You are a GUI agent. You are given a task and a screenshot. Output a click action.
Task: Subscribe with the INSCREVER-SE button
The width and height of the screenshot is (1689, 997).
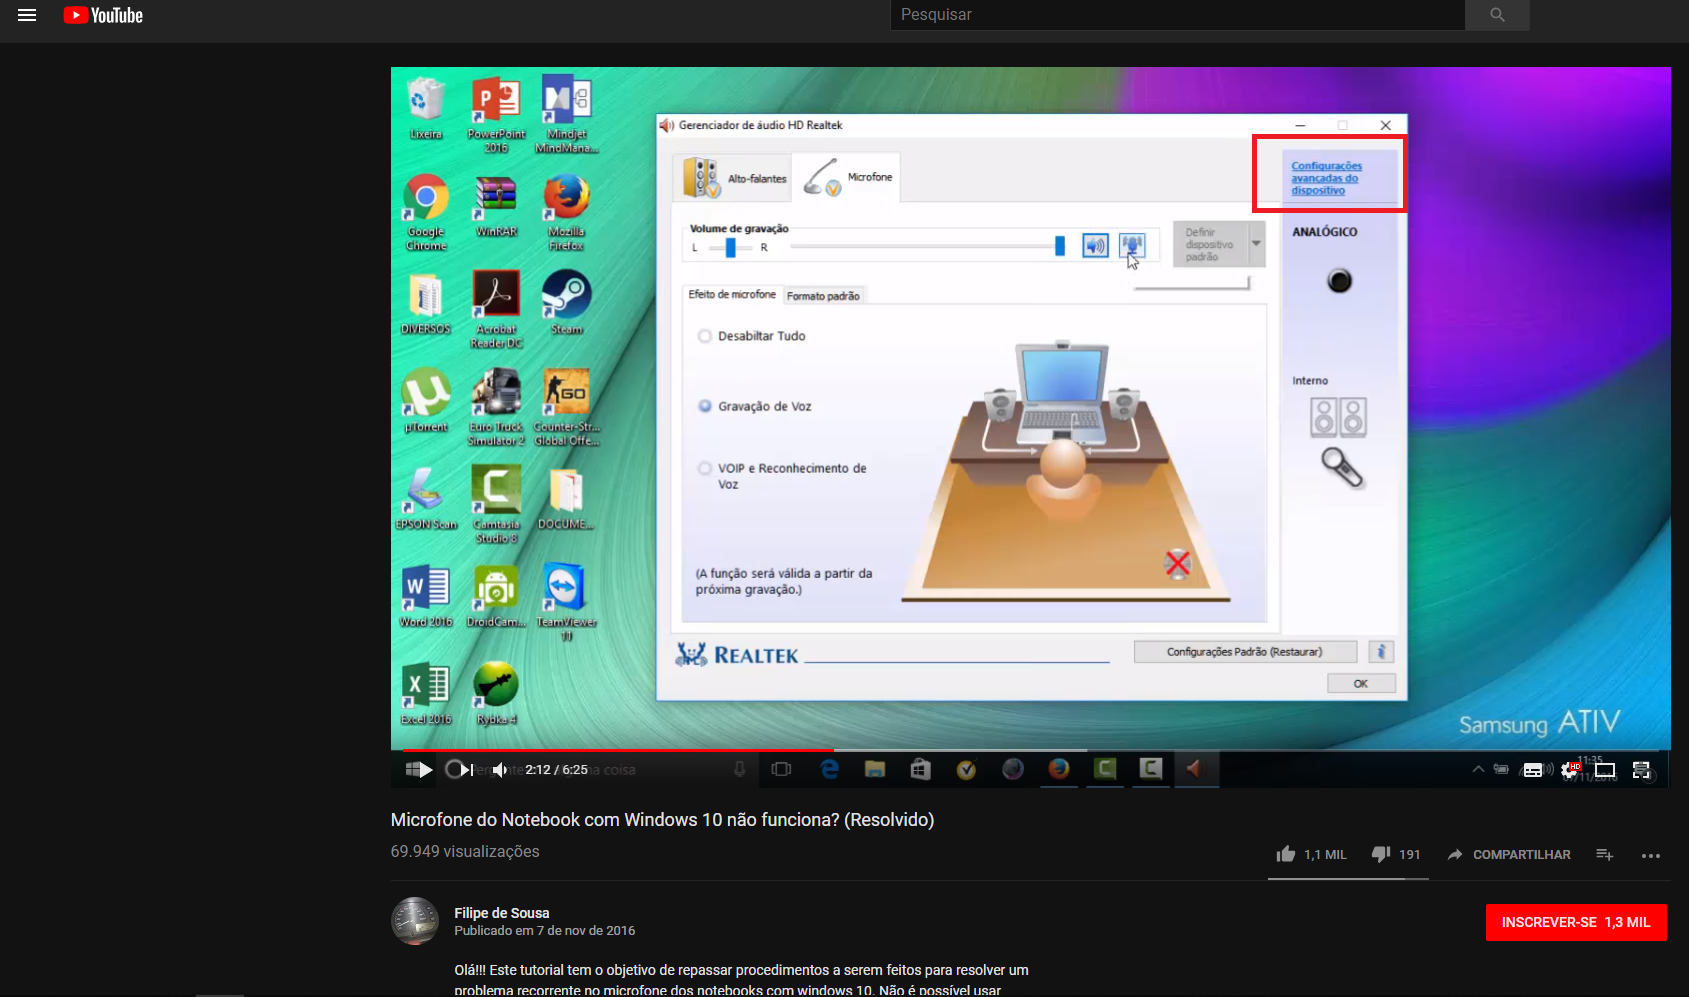tap(1576, 922)
